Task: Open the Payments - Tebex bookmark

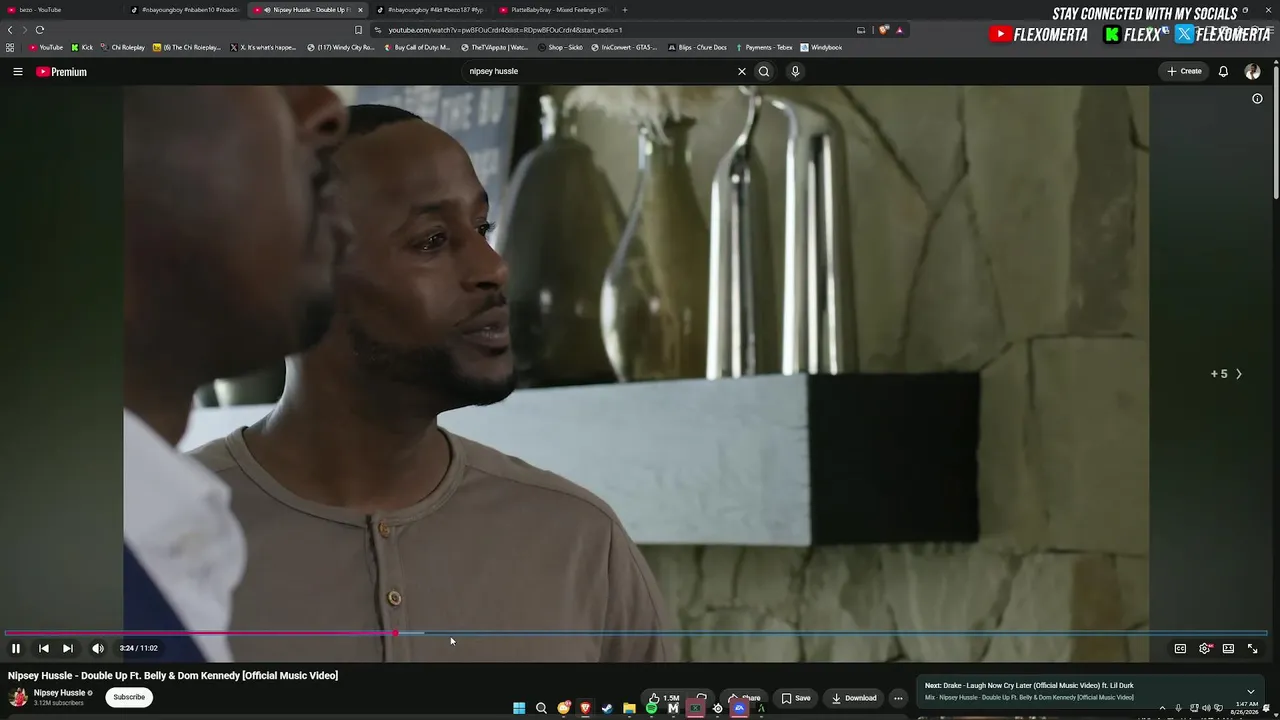Action: click(x=765, y=47)
